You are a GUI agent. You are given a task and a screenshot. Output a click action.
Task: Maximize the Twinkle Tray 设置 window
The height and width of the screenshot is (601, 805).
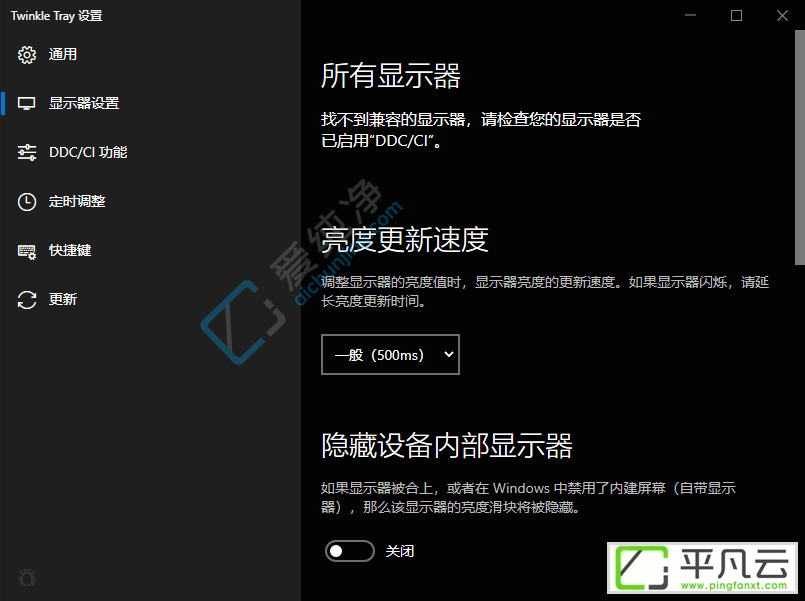pos(736,16)
